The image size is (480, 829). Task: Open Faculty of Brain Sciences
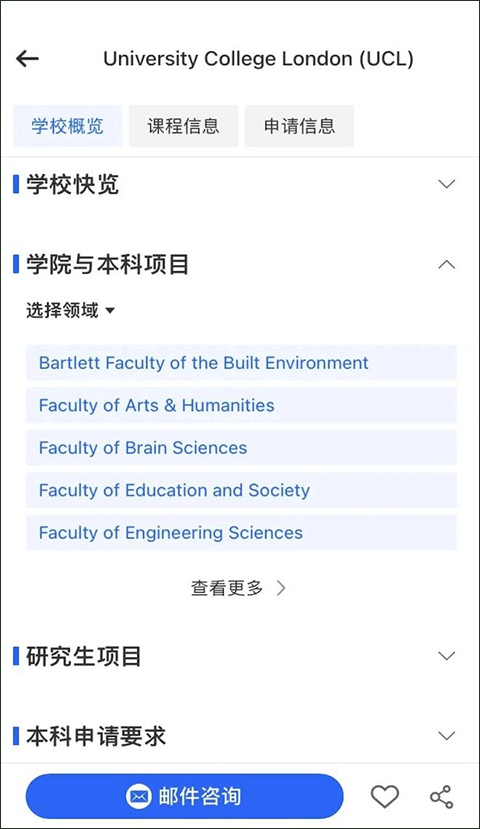pos(241,448)
